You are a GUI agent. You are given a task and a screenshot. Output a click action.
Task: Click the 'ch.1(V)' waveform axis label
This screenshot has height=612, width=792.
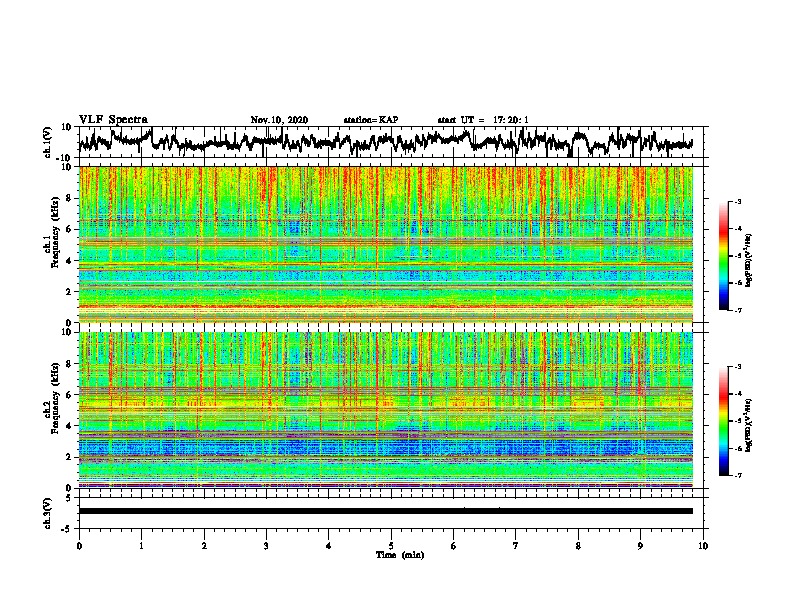click(48, 142)
